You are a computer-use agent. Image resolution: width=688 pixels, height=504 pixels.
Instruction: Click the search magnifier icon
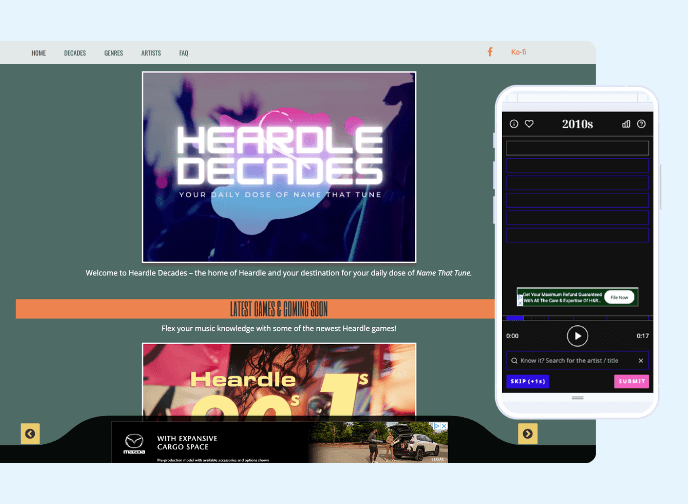(x=514, y=361)
